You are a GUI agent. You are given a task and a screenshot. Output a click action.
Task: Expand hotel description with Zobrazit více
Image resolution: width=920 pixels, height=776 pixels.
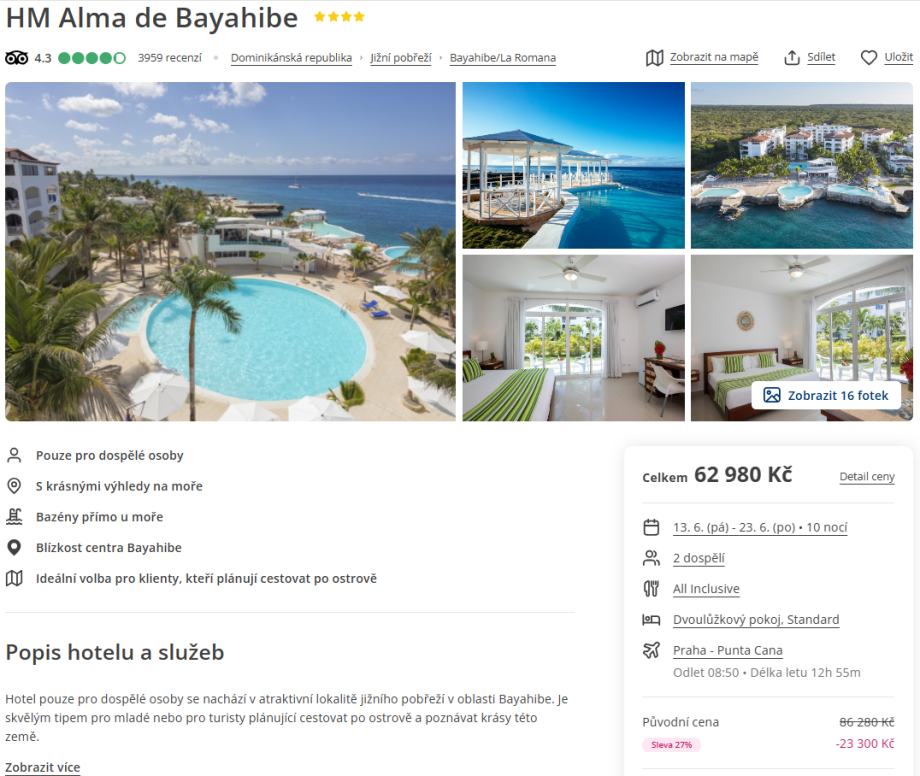(43, 767)
